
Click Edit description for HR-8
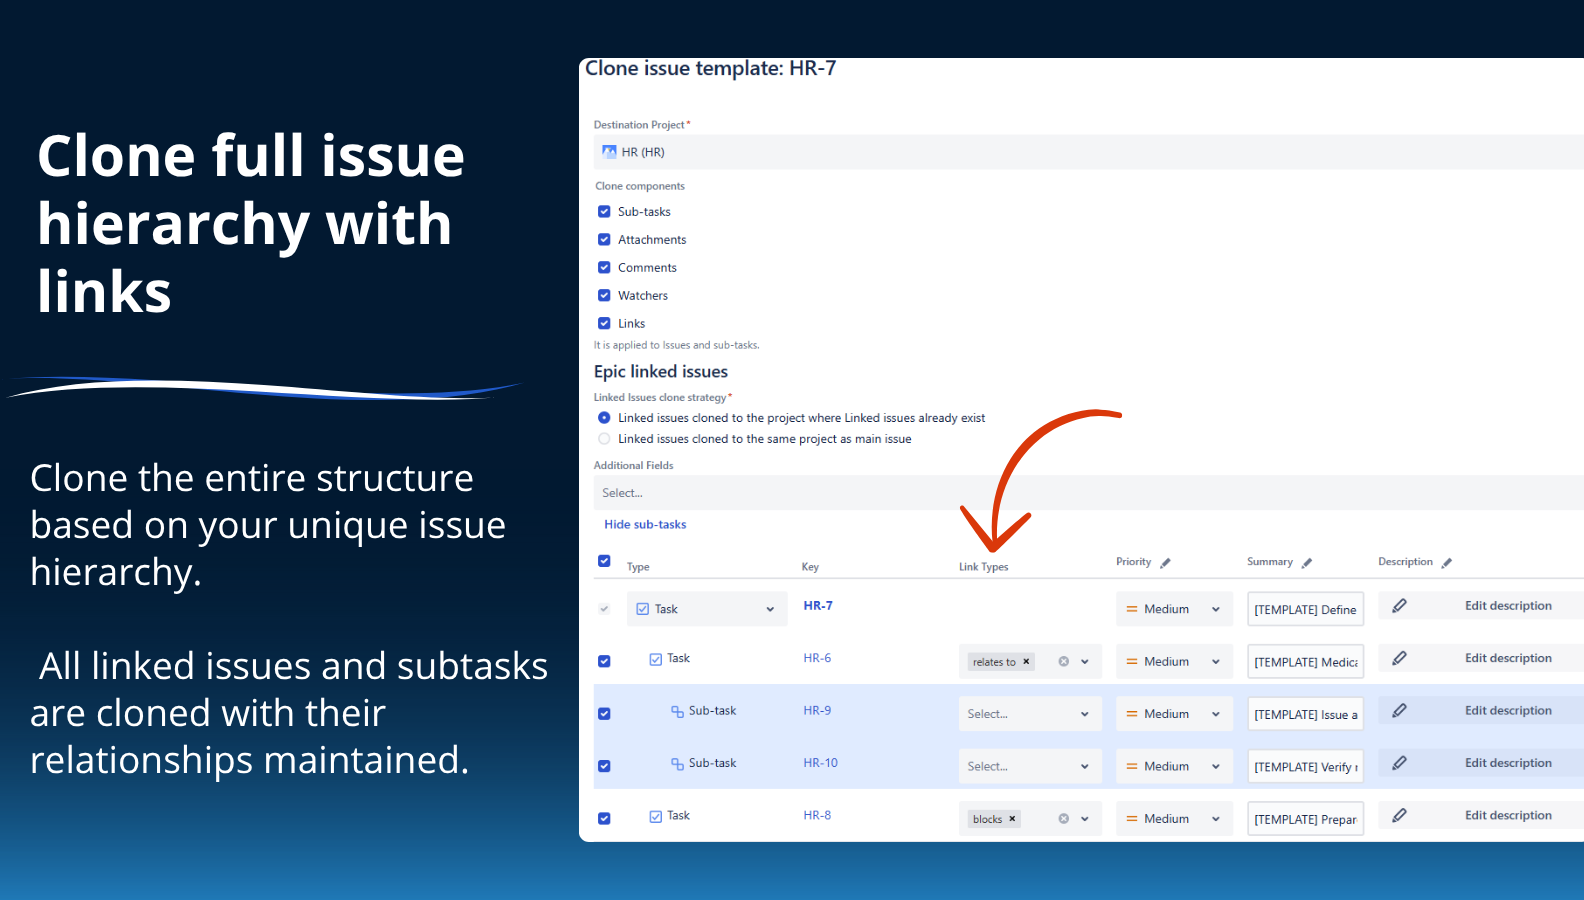click(x=1508, y=816)
